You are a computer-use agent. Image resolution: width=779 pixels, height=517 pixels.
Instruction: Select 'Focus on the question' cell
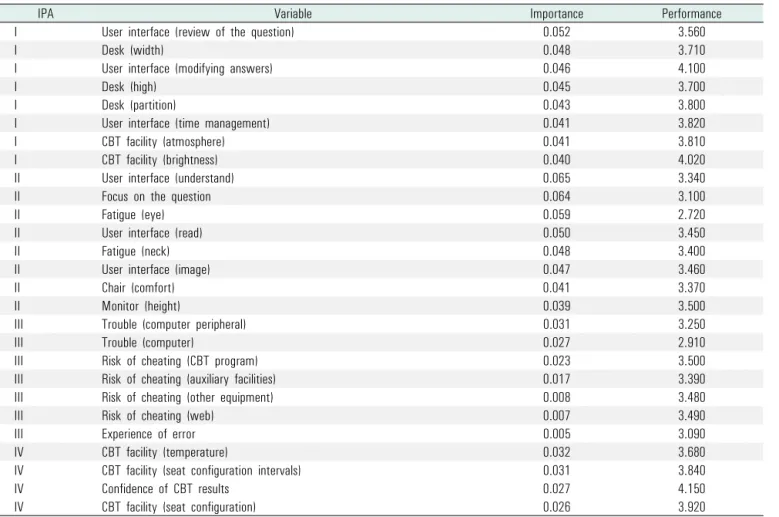(x=156, y=197)
